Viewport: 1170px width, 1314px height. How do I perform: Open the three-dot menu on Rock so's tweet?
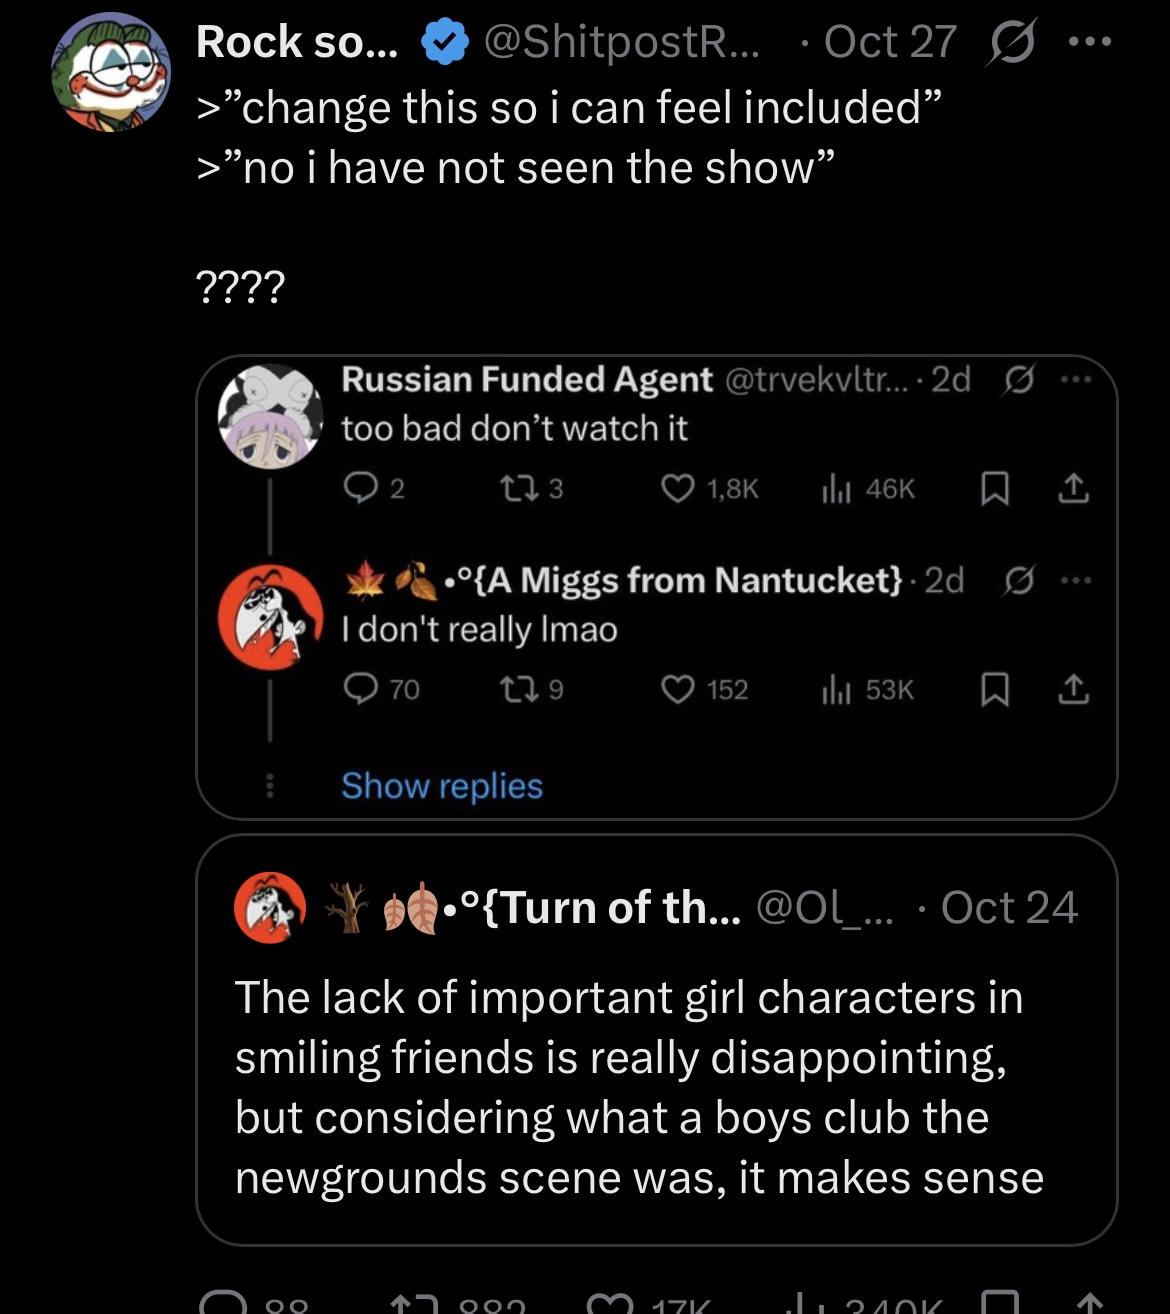point(1092,42)
